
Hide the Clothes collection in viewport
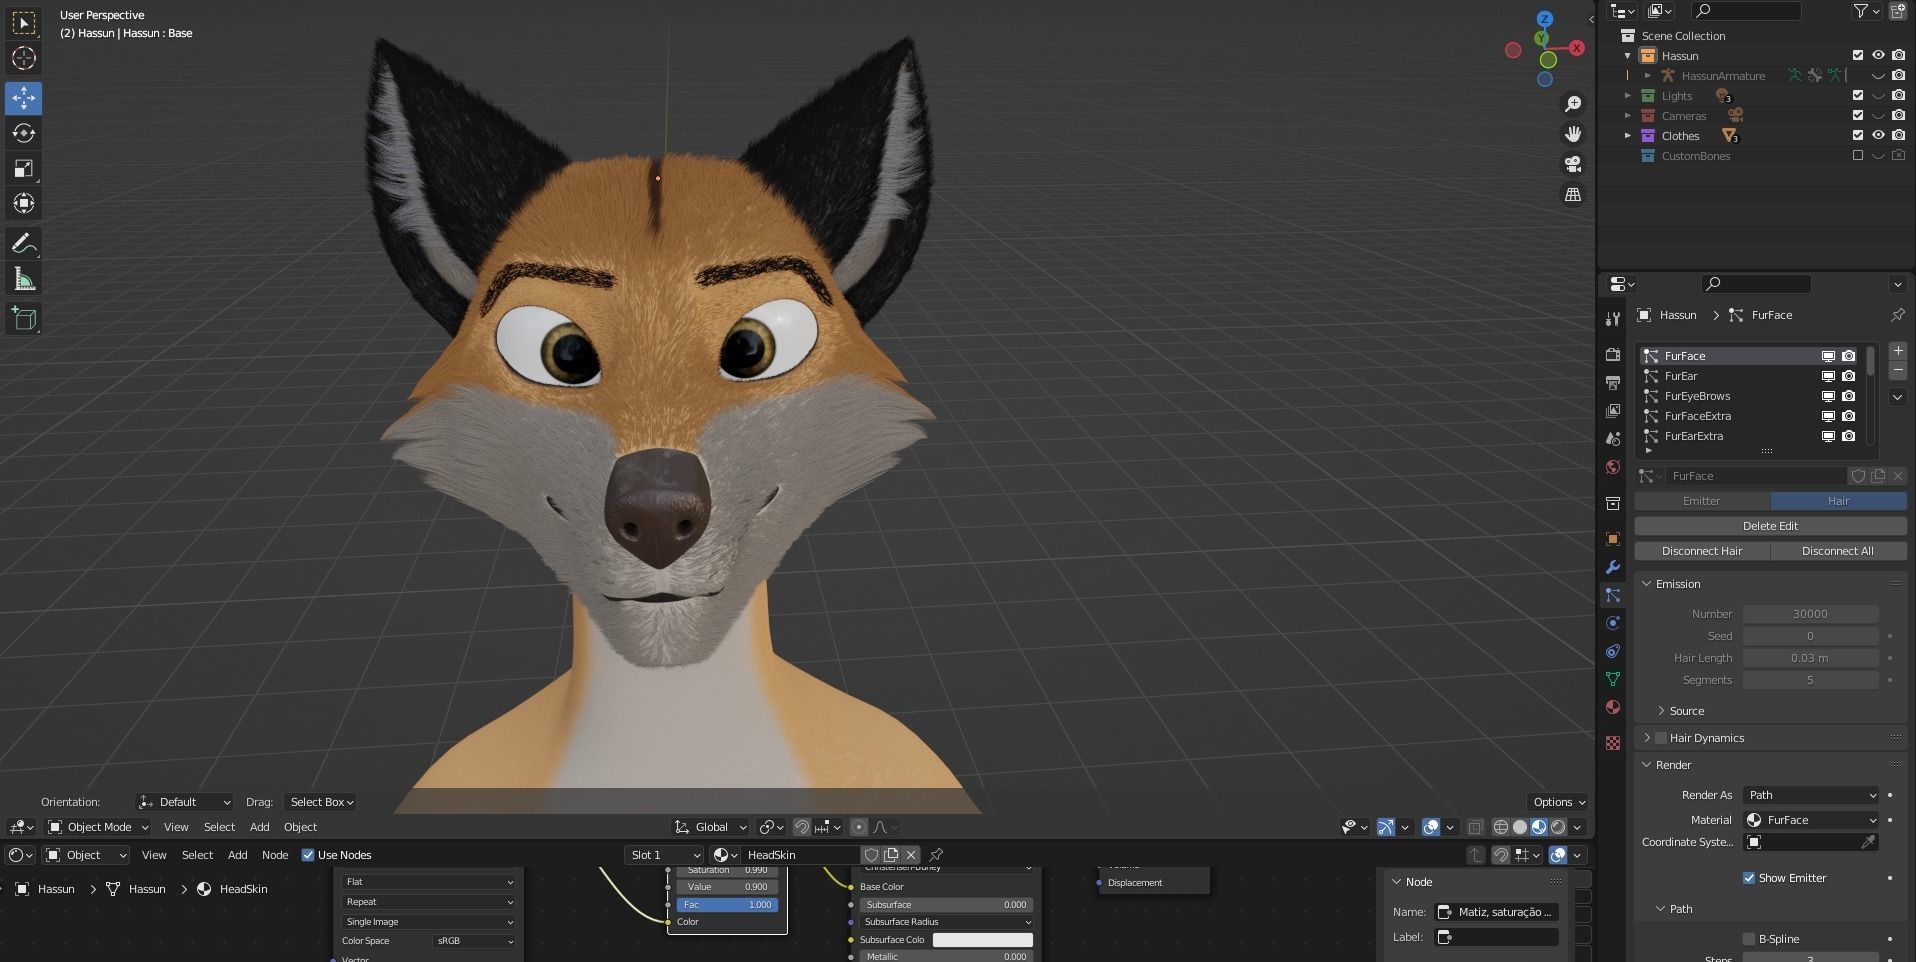pyautogui.click(x=1878, y=136)
